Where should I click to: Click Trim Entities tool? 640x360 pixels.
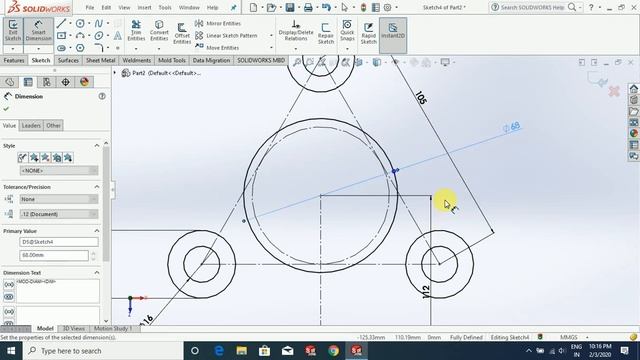tap(136, 31)
